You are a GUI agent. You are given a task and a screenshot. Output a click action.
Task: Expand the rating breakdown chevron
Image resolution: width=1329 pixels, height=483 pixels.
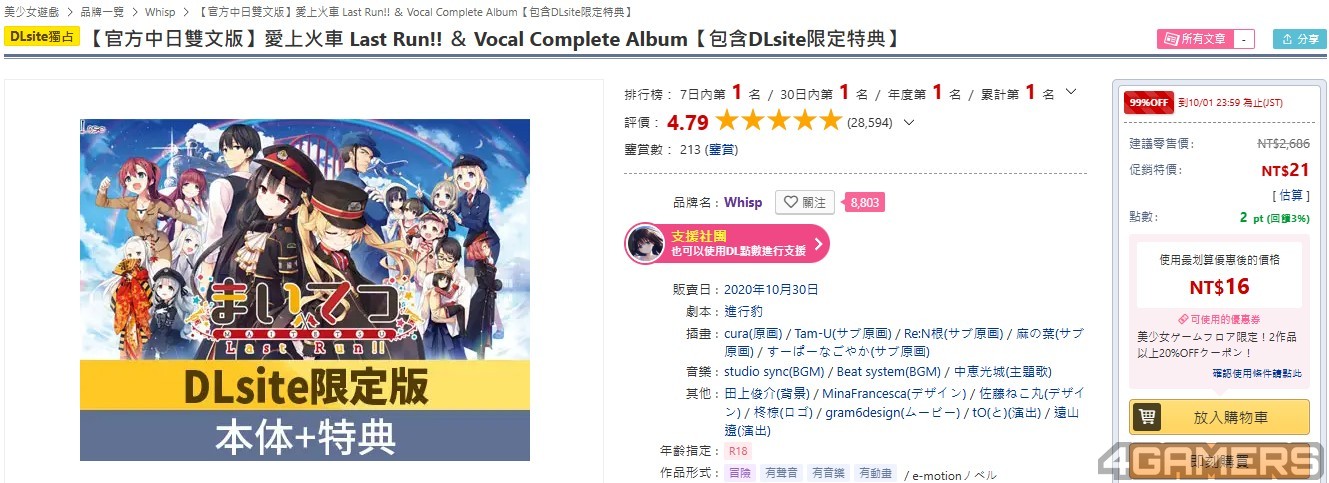click(x=908, y=123)
